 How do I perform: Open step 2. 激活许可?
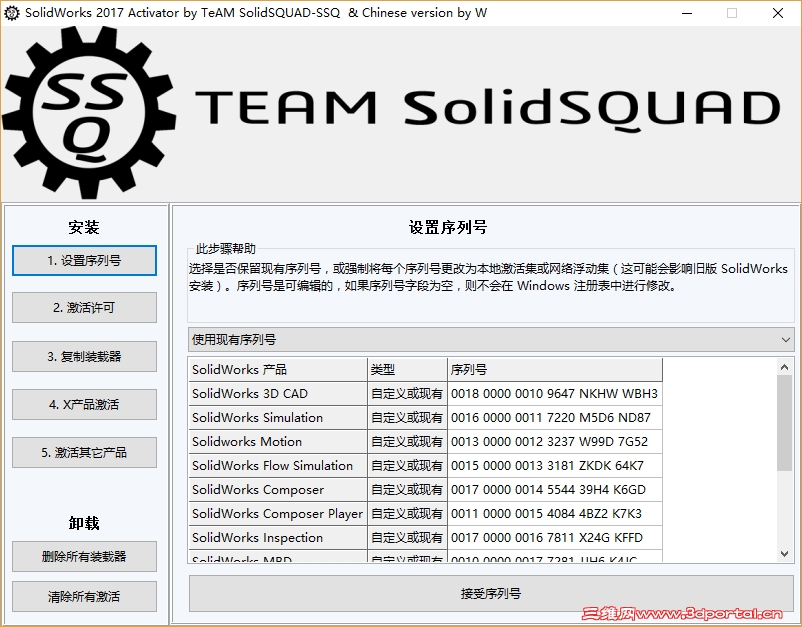(84, 308)
